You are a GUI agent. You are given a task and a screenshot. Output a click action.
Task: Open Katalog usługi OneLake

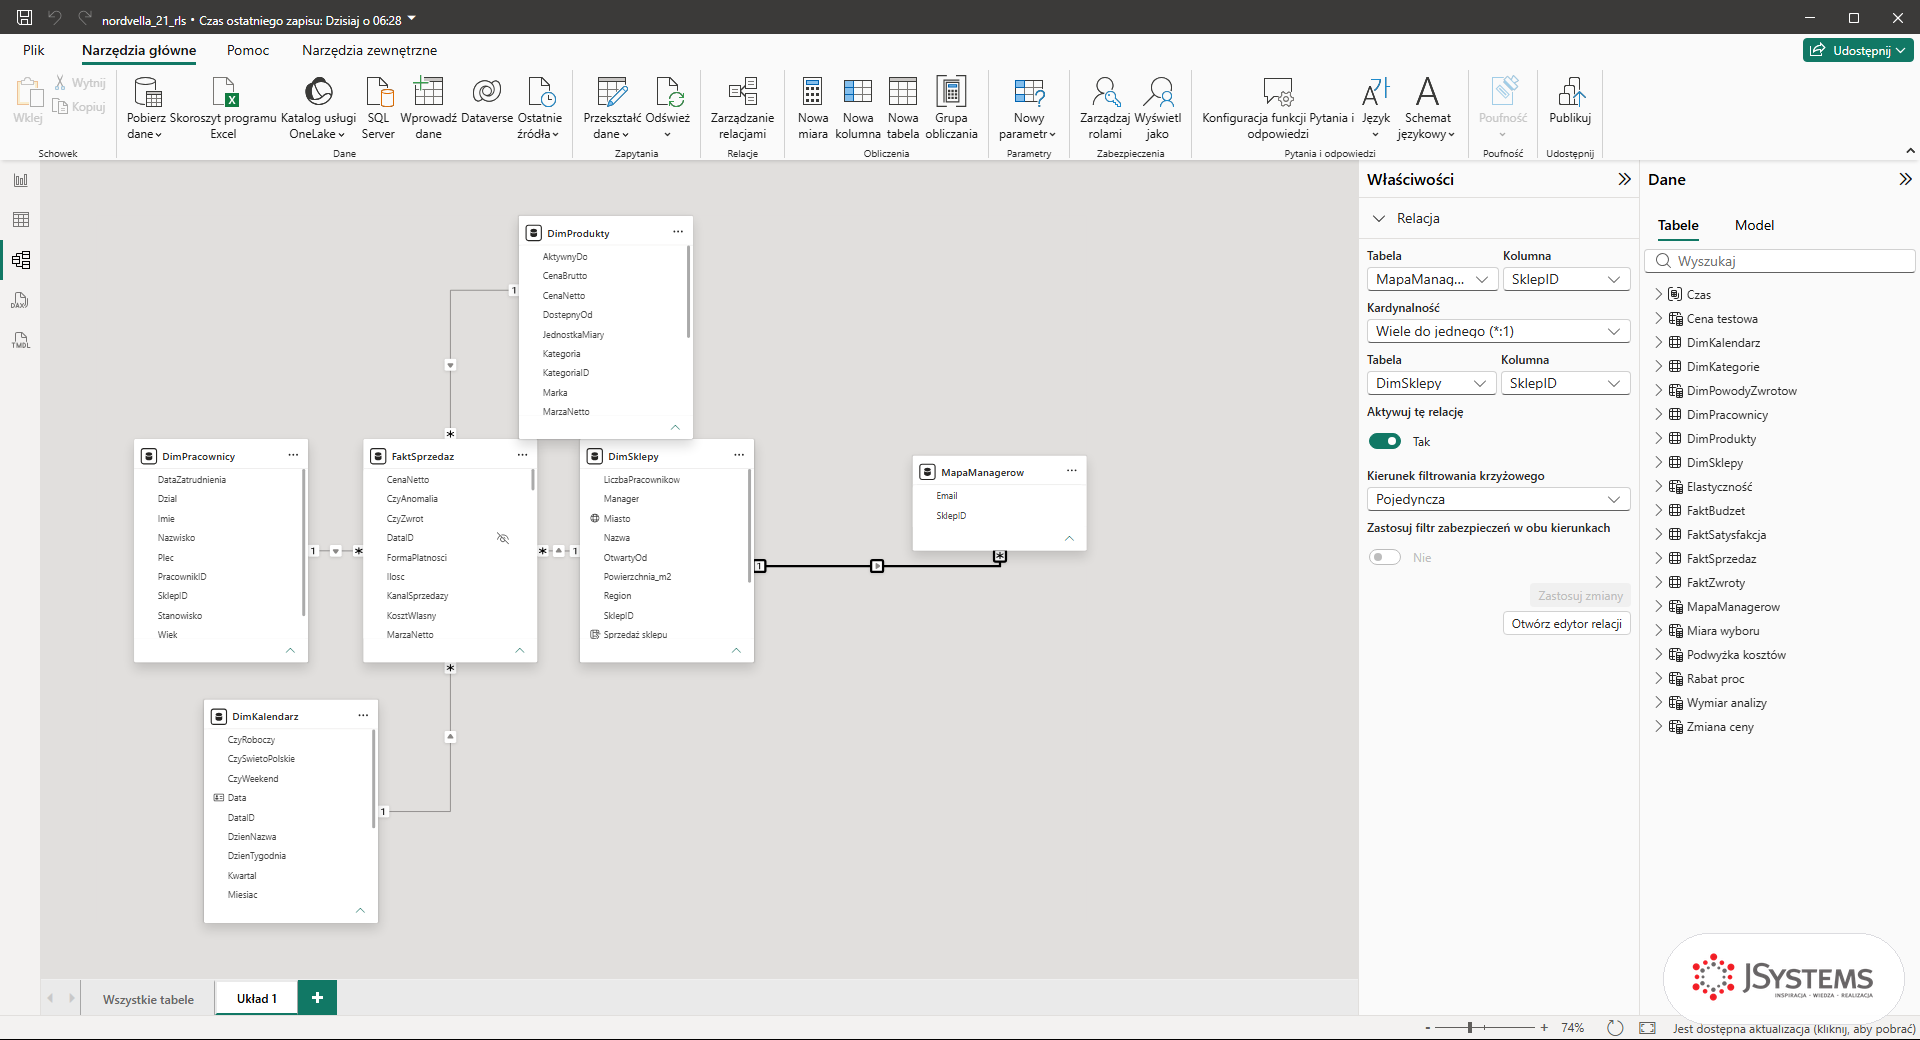[x=318, y=108]
